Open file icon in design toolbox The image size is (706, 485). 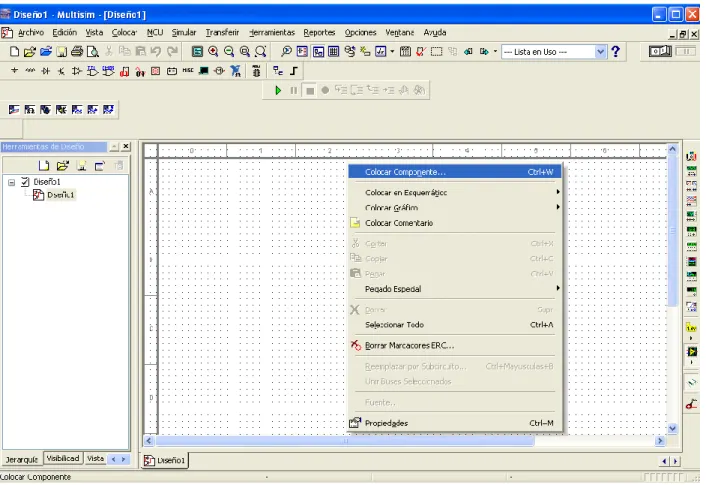click(x=63, y=166)
